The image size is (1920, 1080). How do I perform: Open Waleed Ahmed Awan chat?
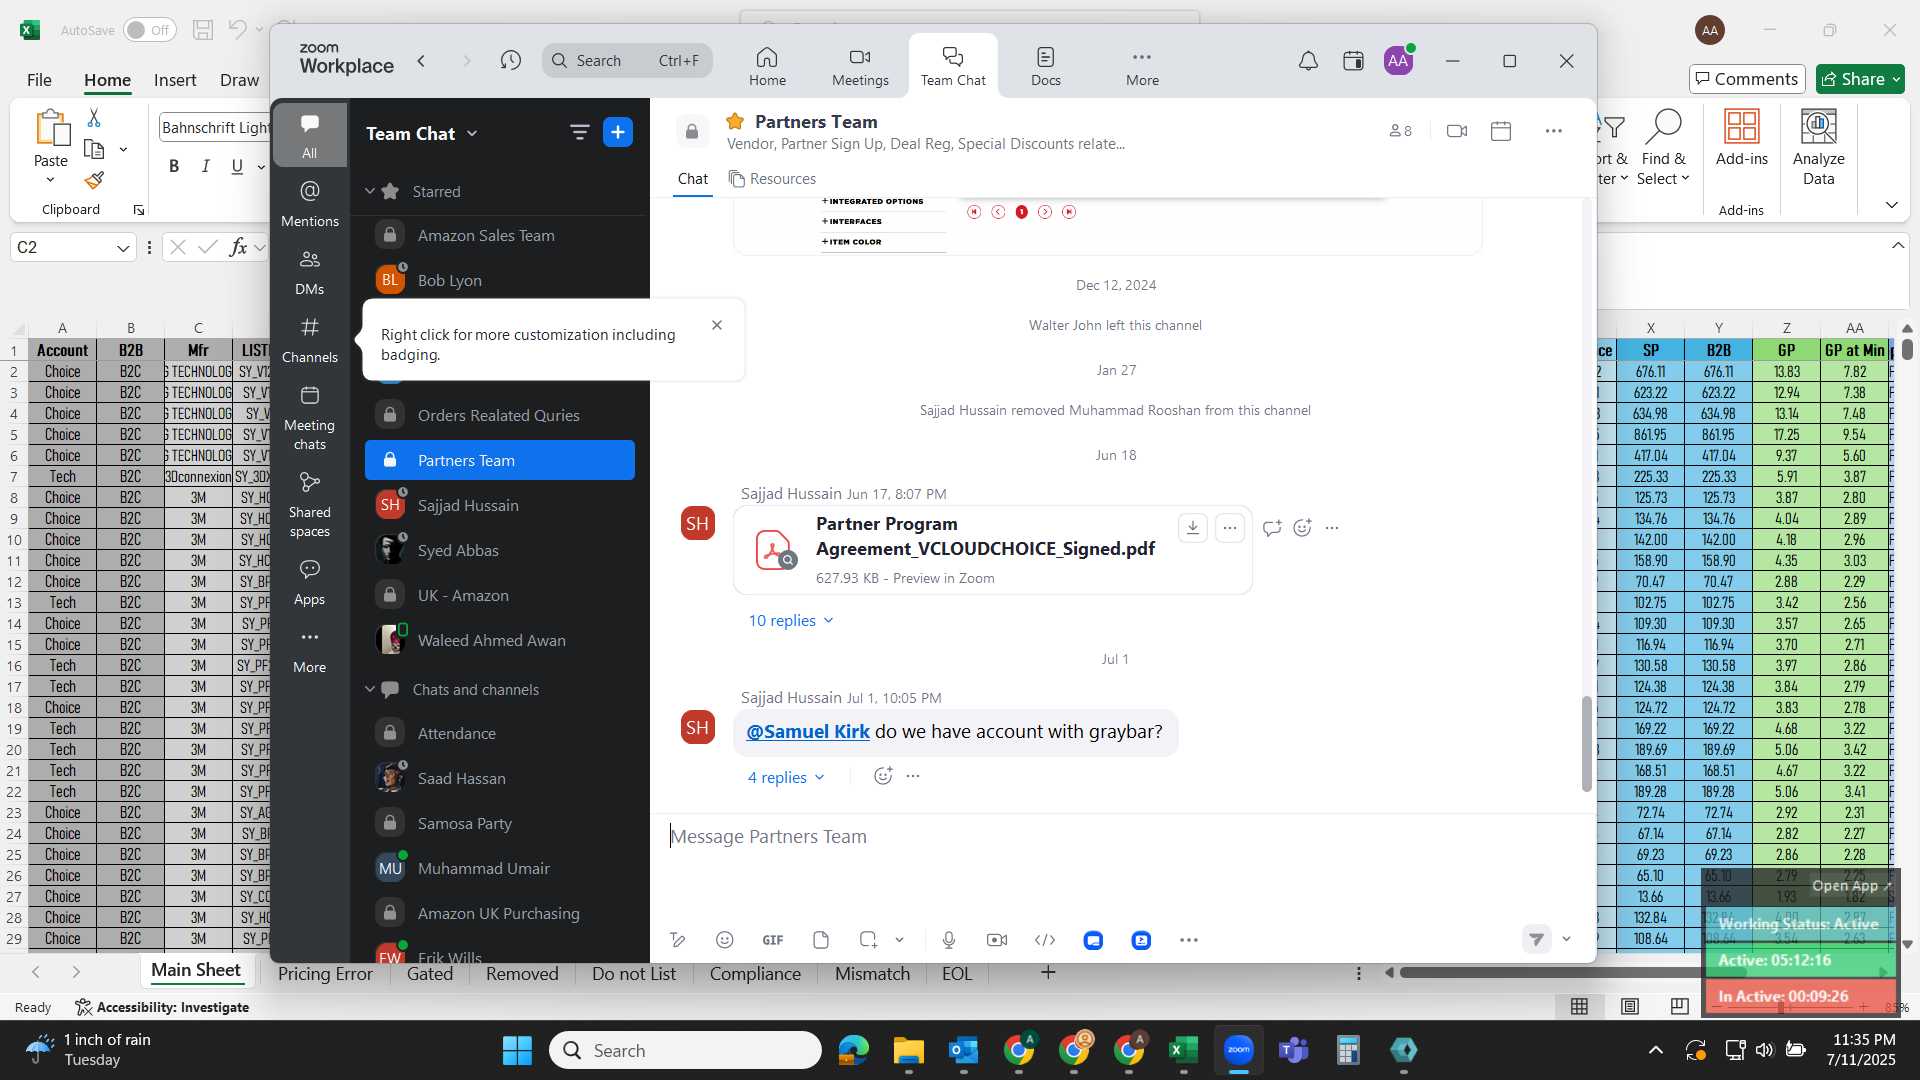499,640
